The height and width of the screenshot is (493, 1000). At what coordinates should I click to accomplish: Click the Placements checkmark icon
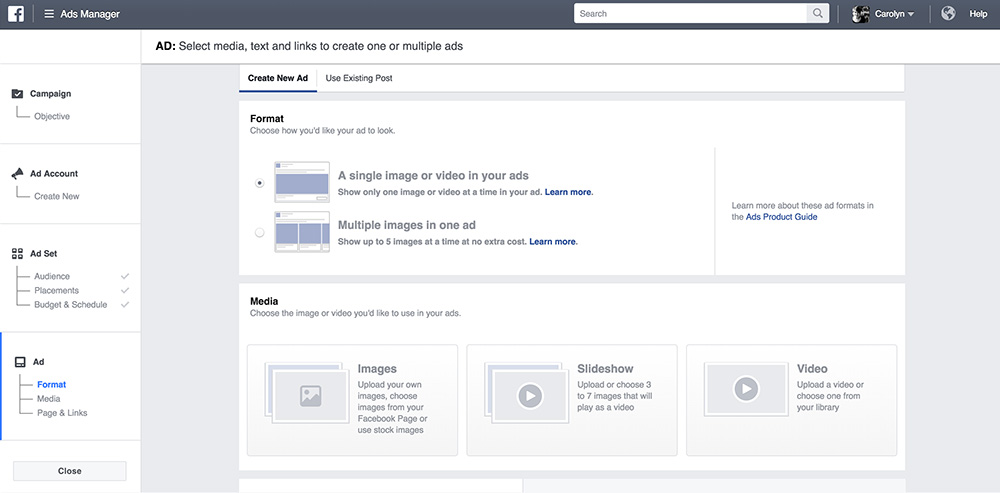point(125,290)
